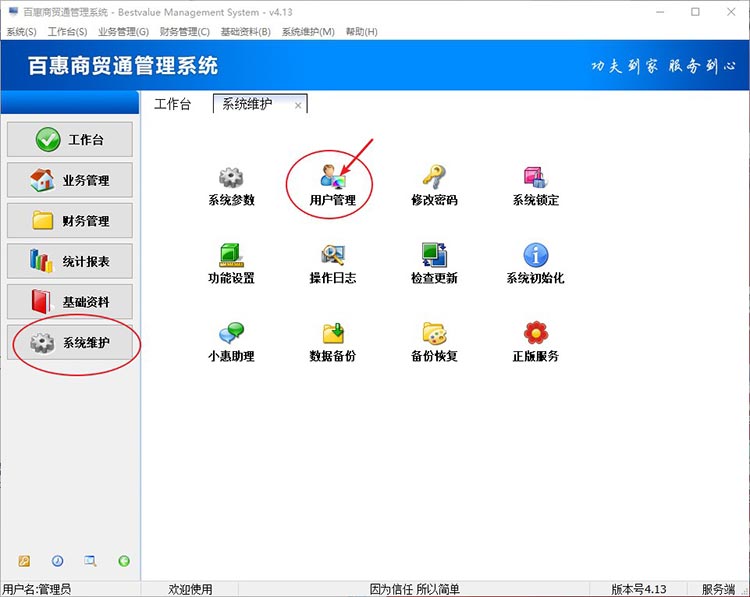
Task: Select the 基础资料 sidebar button
Action: [70, 302]
